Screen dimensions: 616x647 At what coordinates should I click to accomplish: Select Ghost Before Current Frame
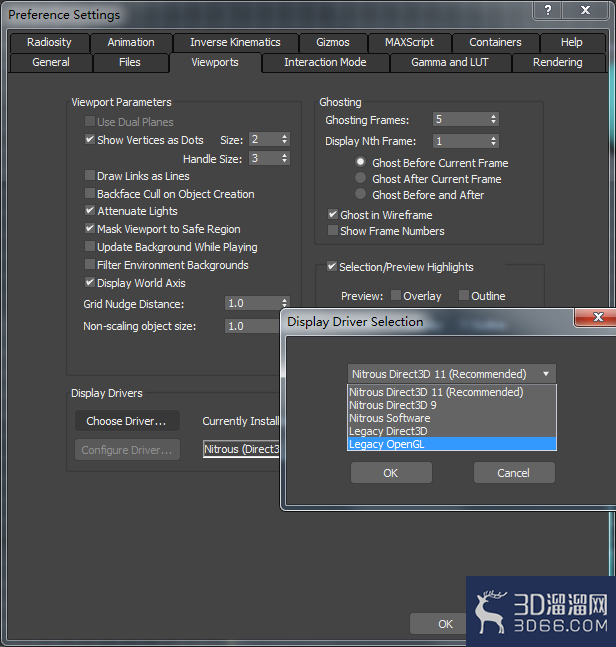[360, 162]
